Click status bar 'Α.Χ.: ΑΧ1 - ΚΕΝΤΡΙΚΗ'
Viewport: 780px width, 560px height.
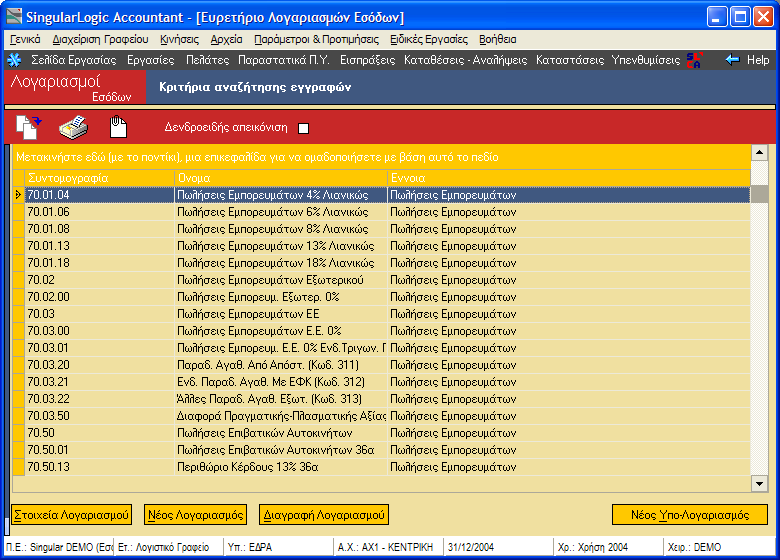[388, 547]
